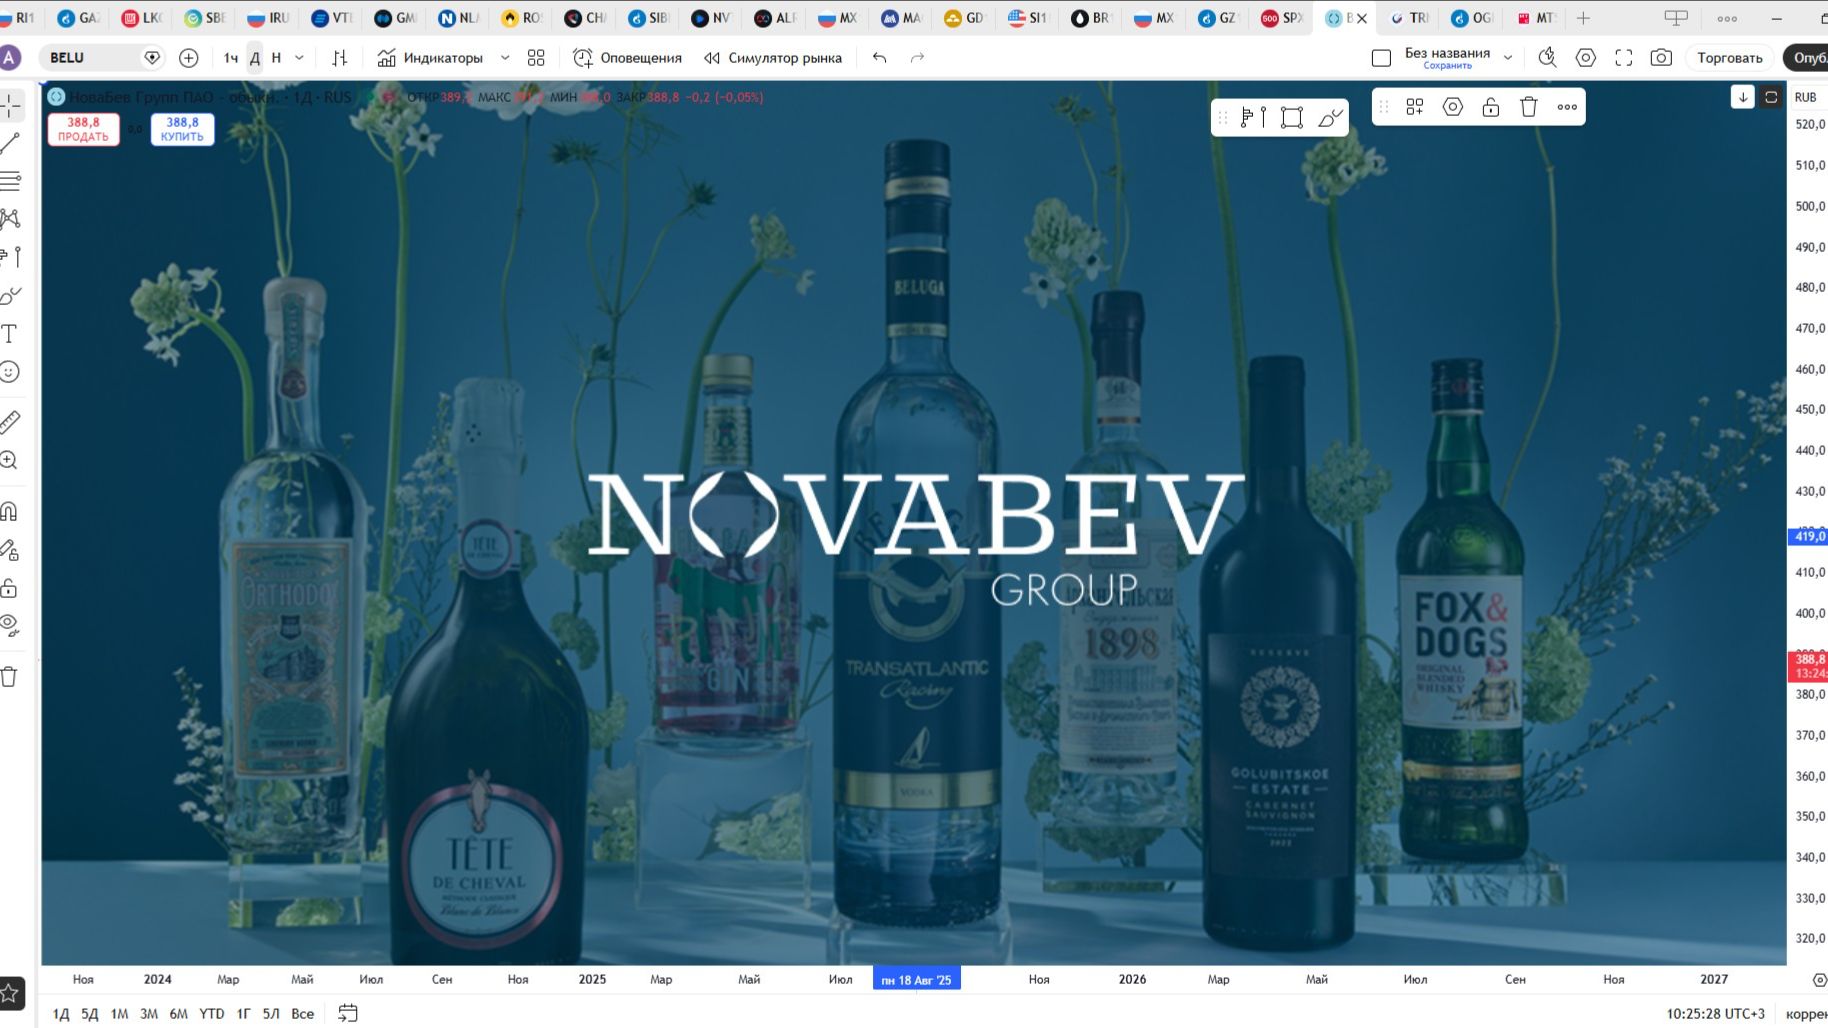Viewport: 1828px width, 1028px height.
Task: Take a chart snapshot with camera
Action: point(1661,58)
